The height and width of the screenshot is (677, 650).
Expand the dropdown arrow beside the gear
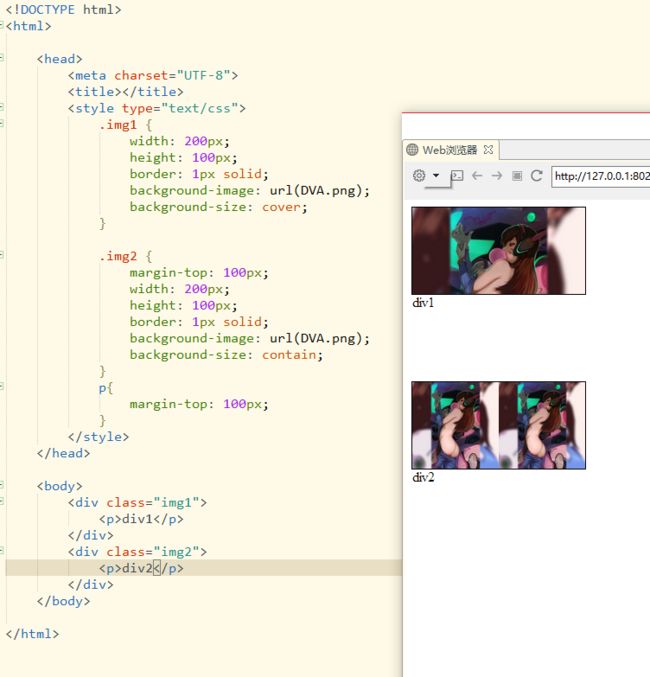pos(436,175)
